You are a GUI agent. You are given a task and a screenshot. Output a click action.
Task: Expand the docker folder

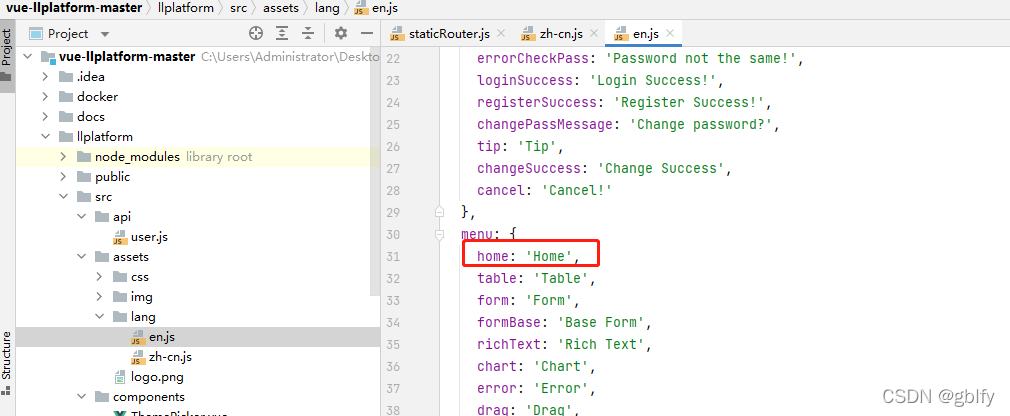[45, 97]
